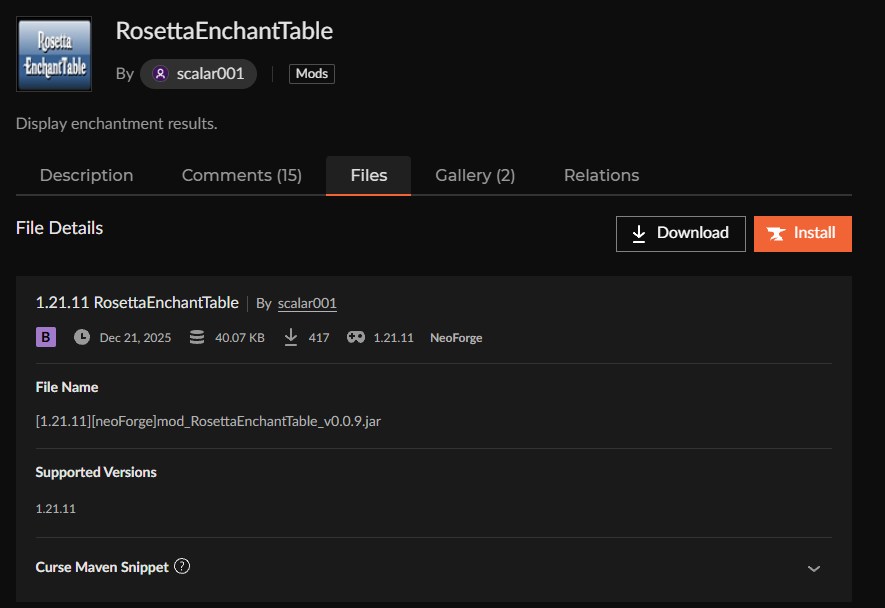Open the Comments (15) tab

pos(241,175)
